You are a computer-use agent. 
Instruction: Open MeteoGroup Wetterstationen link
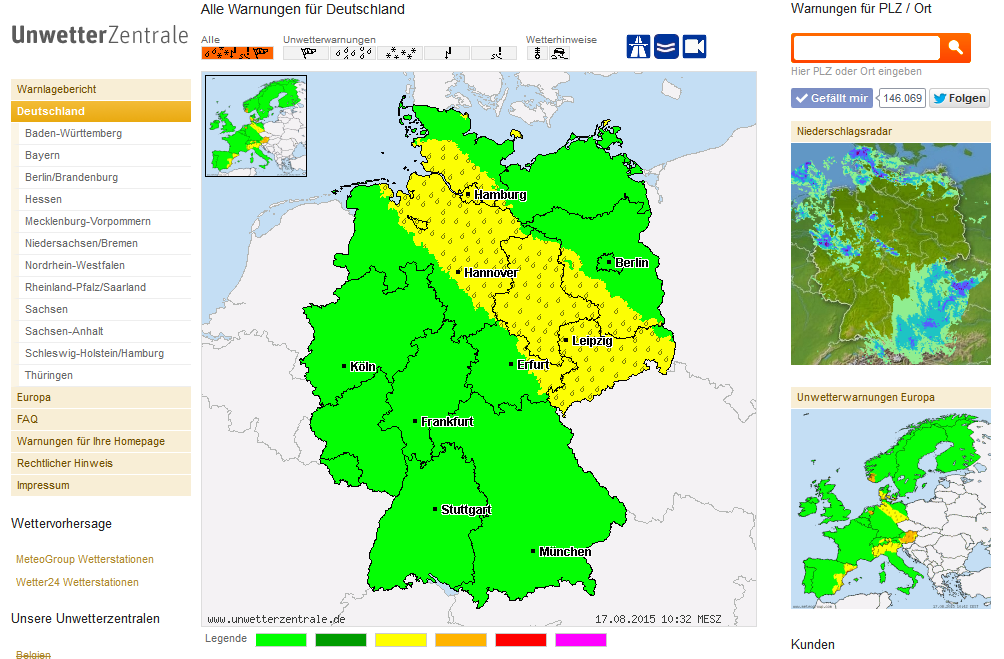coord(85,559)
